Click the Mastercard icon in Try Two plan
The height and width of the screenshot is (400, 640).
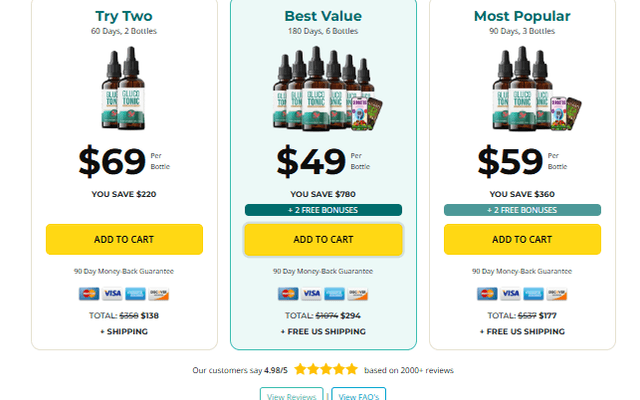coord(90,294)
